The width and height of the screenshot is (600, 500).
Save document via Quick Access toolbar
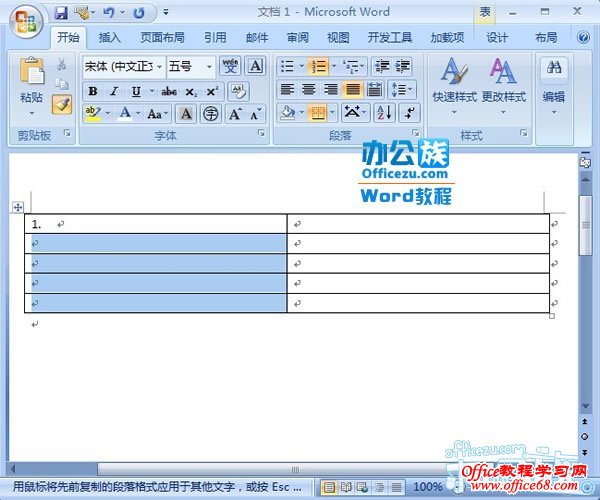click(x=61, y=13)
